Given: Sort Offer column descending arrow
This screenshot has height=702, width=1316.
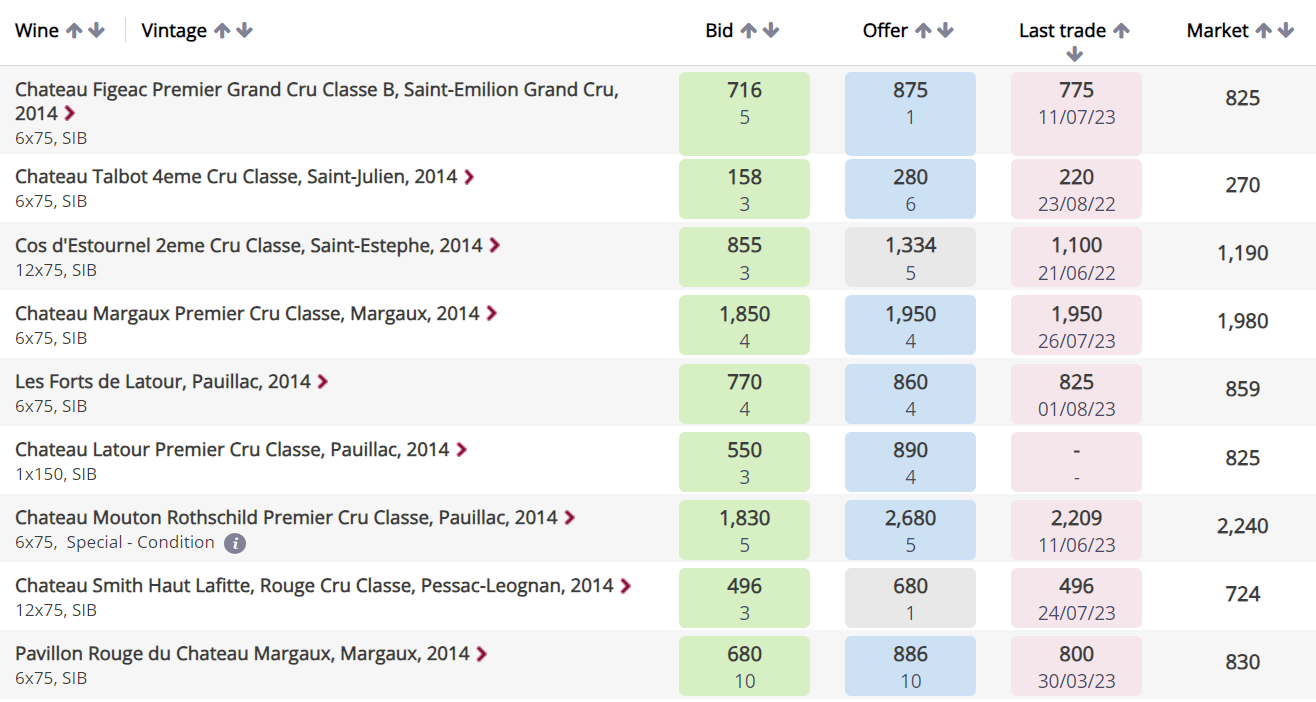Looking at the screenshot, I should click(945, 31).
